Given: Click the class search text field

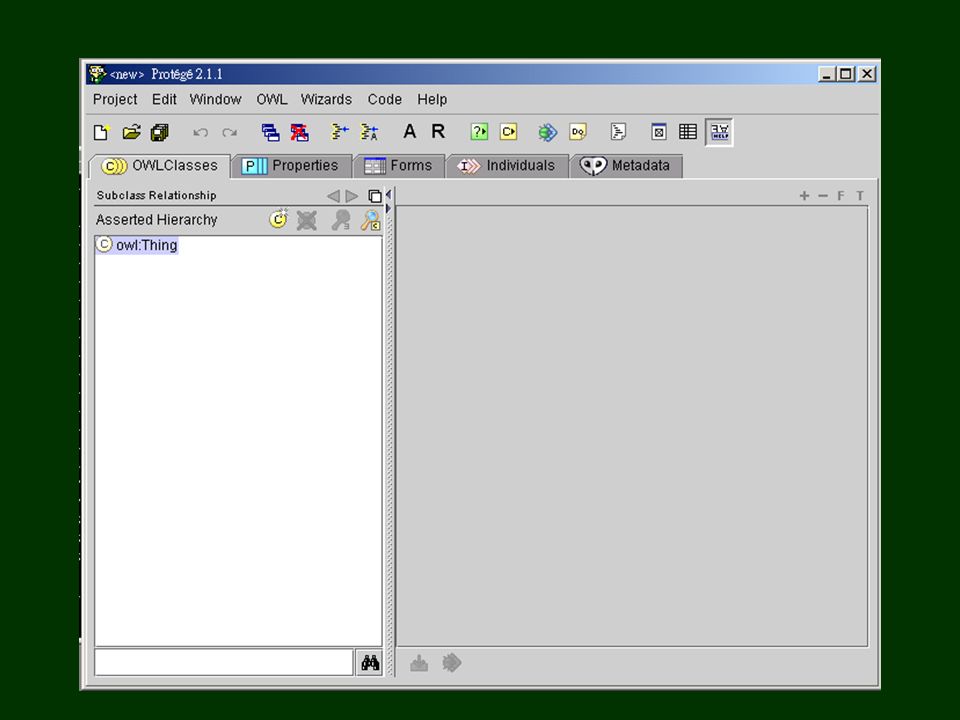Looking at the screenshot, I should pos(224,662).
